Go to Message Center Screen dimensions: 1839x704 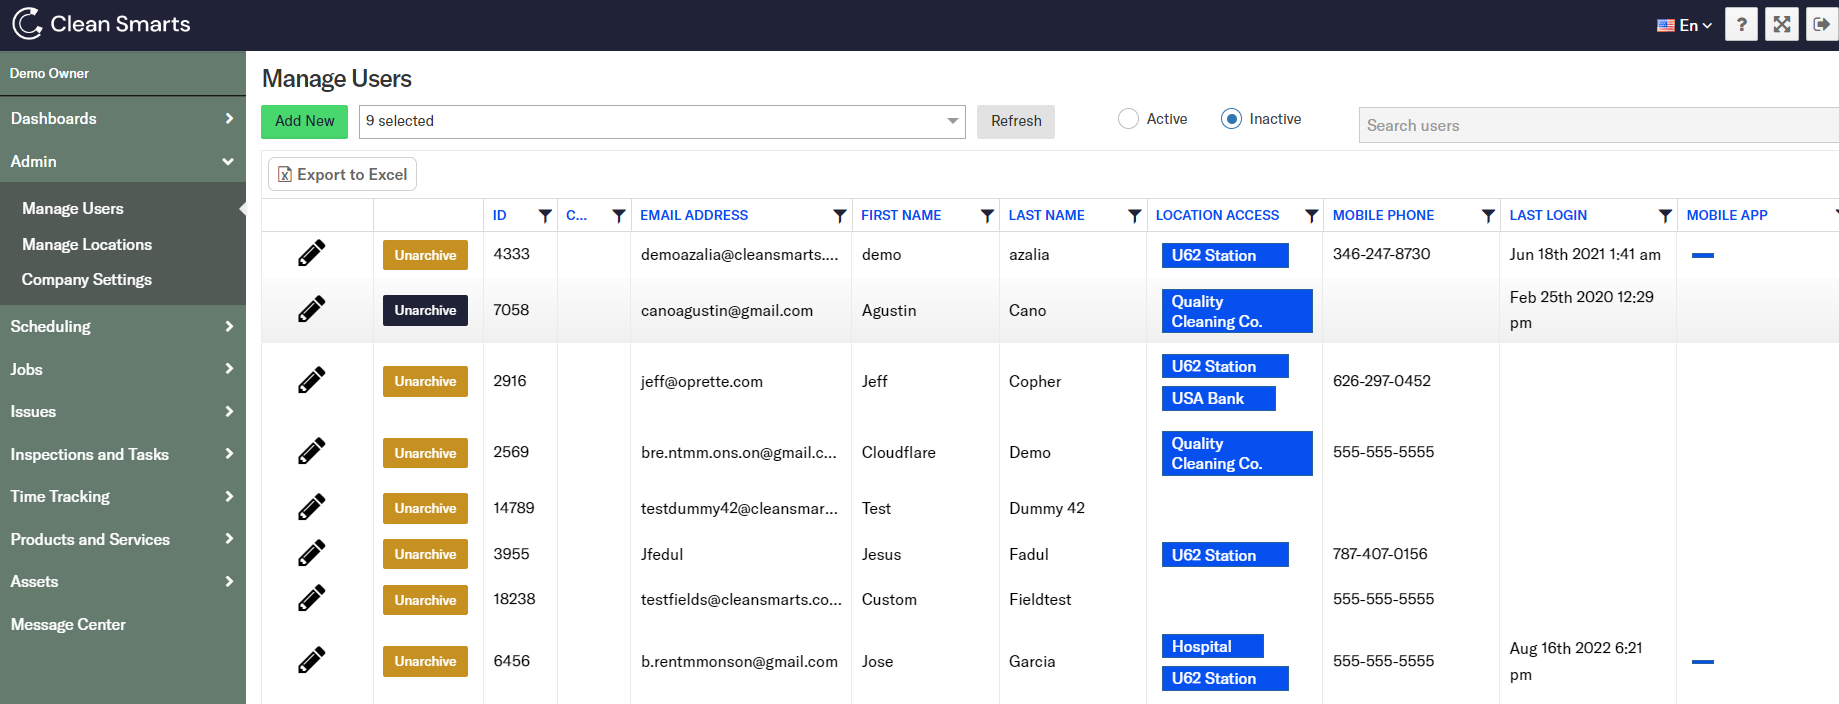[68, 625]
